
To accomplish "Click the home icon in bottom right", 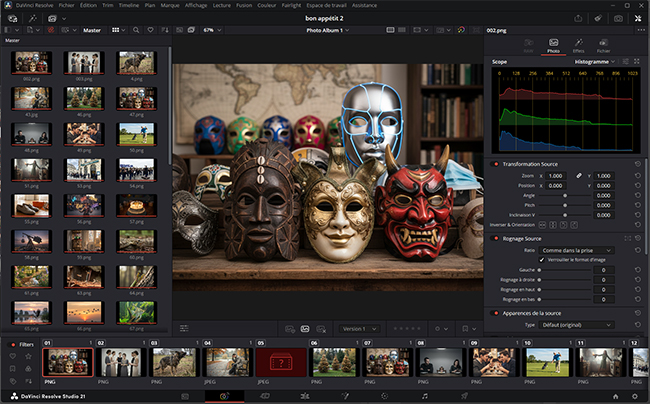I will point(616,397).
